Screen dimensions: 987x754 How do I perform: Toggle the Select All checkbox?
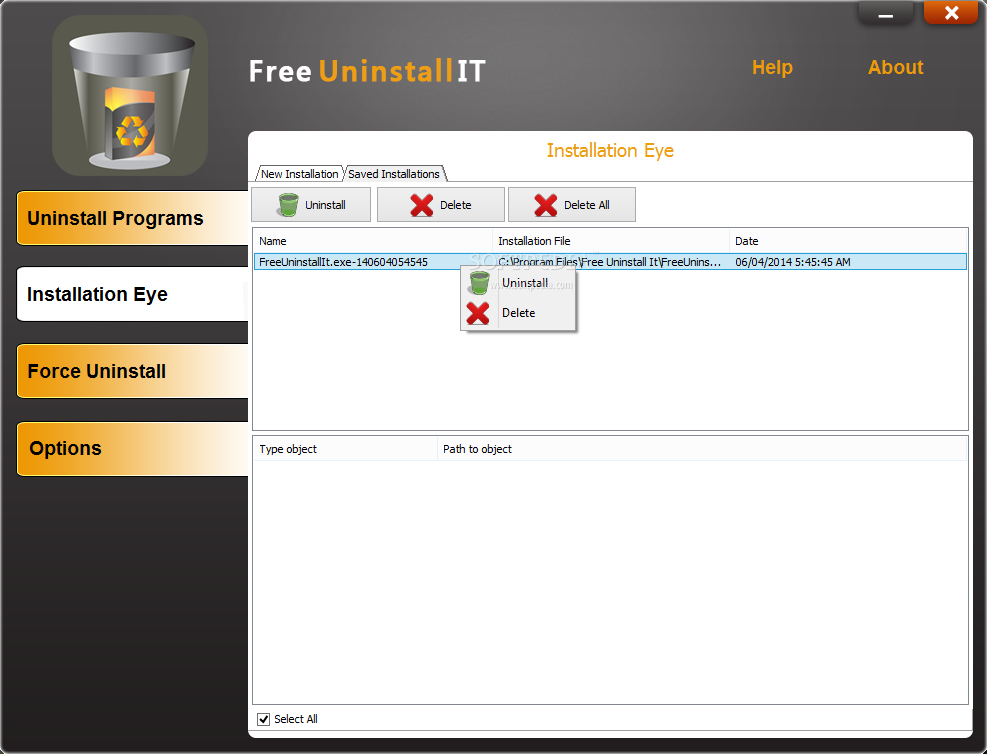coord(264,719)
